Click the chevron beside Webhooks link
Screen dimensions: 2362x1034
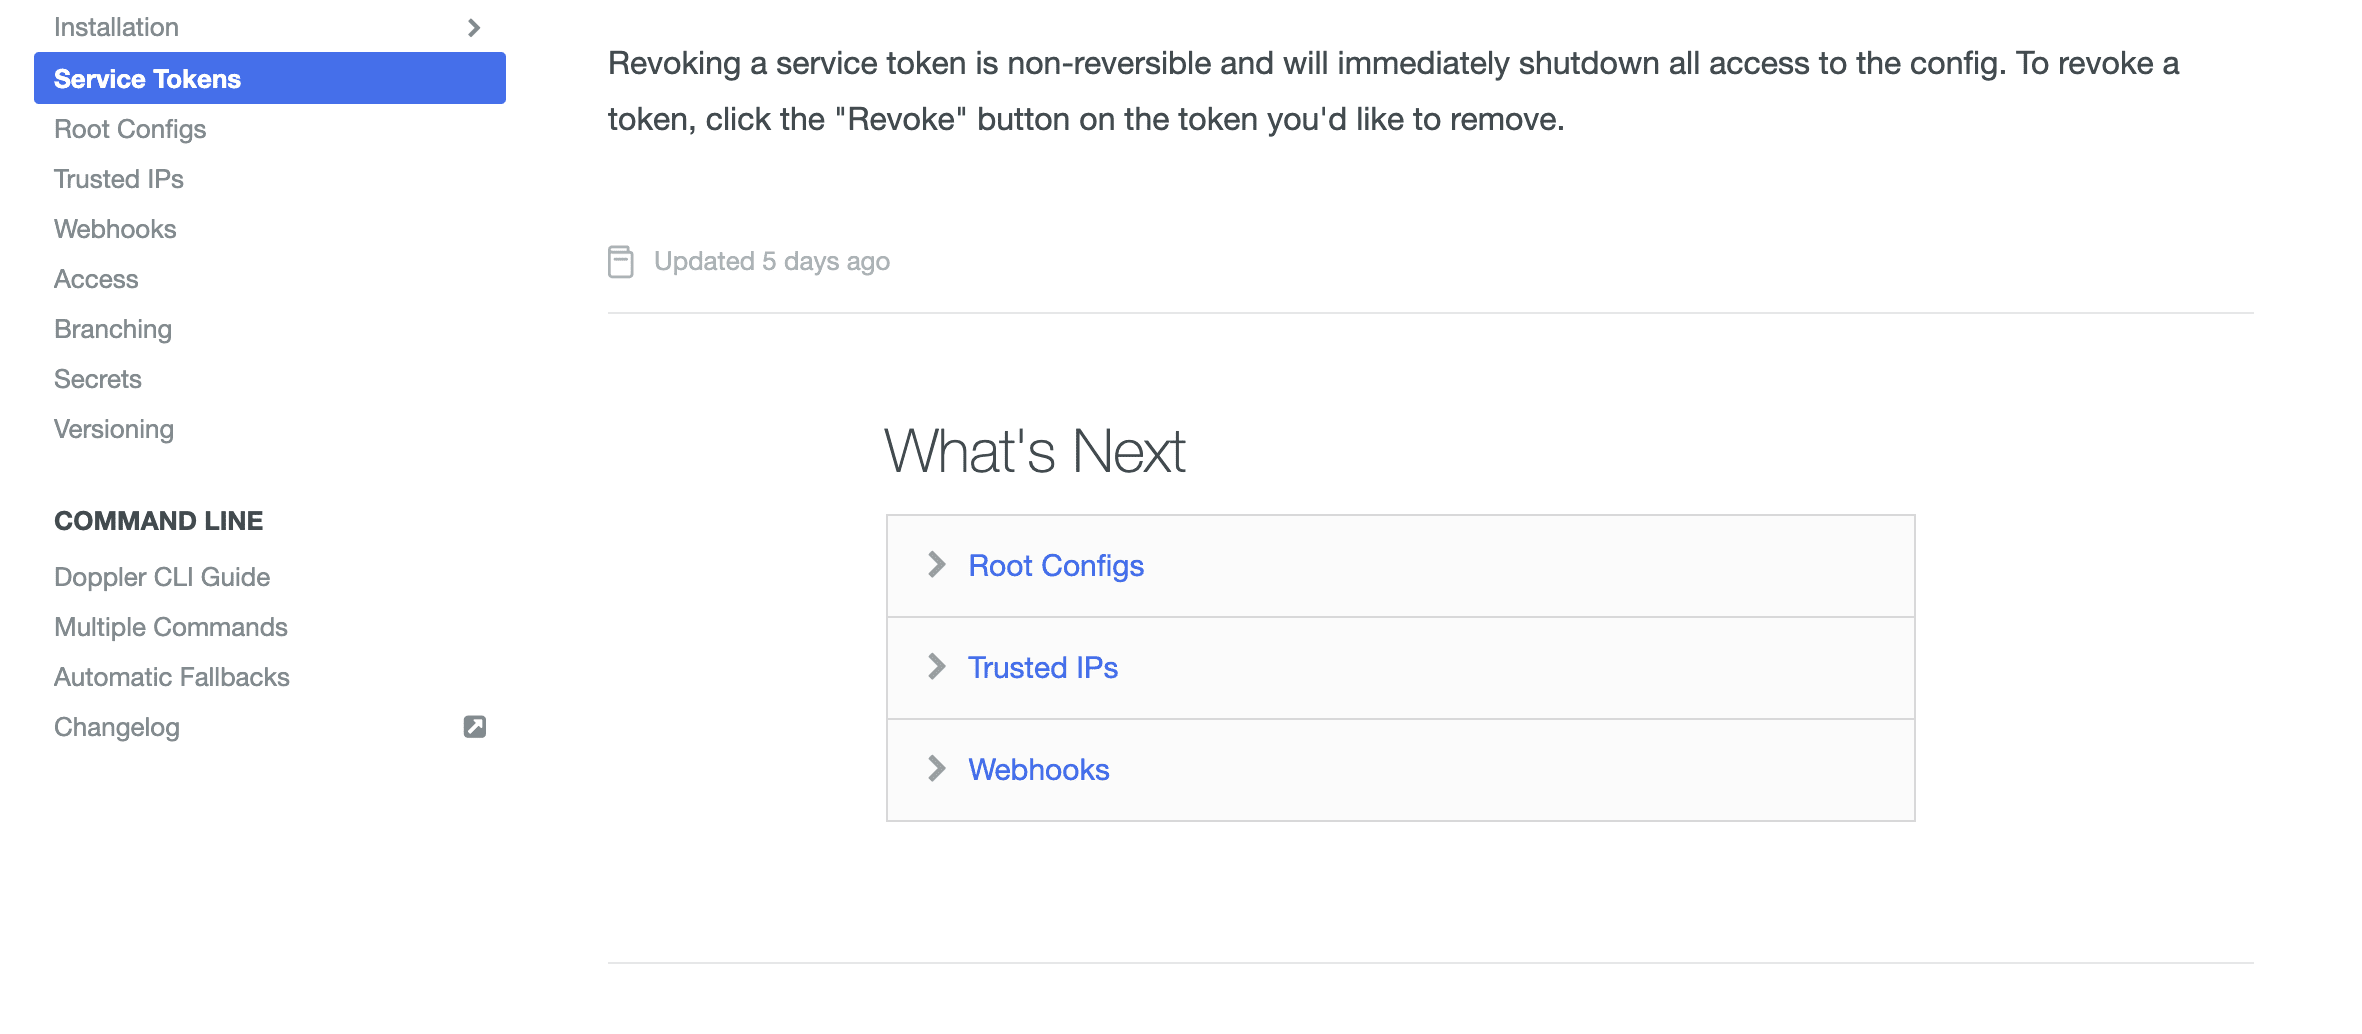936,769
